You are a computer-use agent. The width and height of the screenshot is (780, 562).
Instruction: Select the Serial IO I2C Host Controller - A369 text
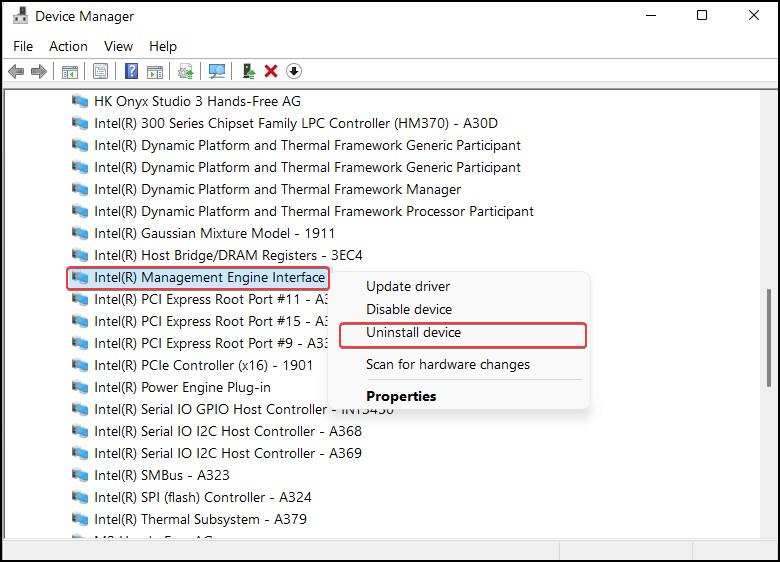point(228,453)
